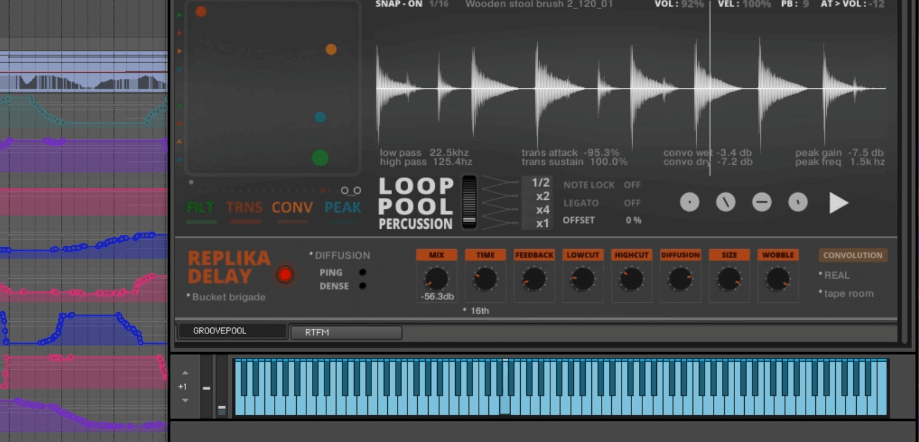Screen dimensions: 919x442
Task: Click the delay DIFFUSION knob
Action: coord(680,279)
